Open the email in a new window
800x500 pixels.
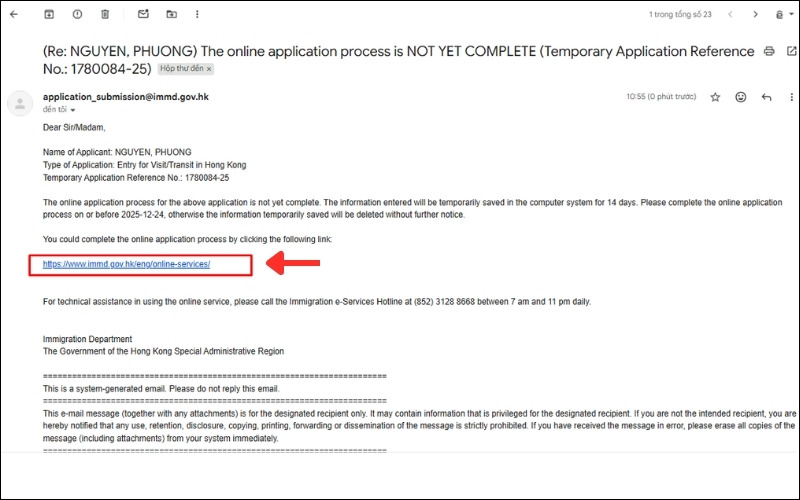click(791, 51)
